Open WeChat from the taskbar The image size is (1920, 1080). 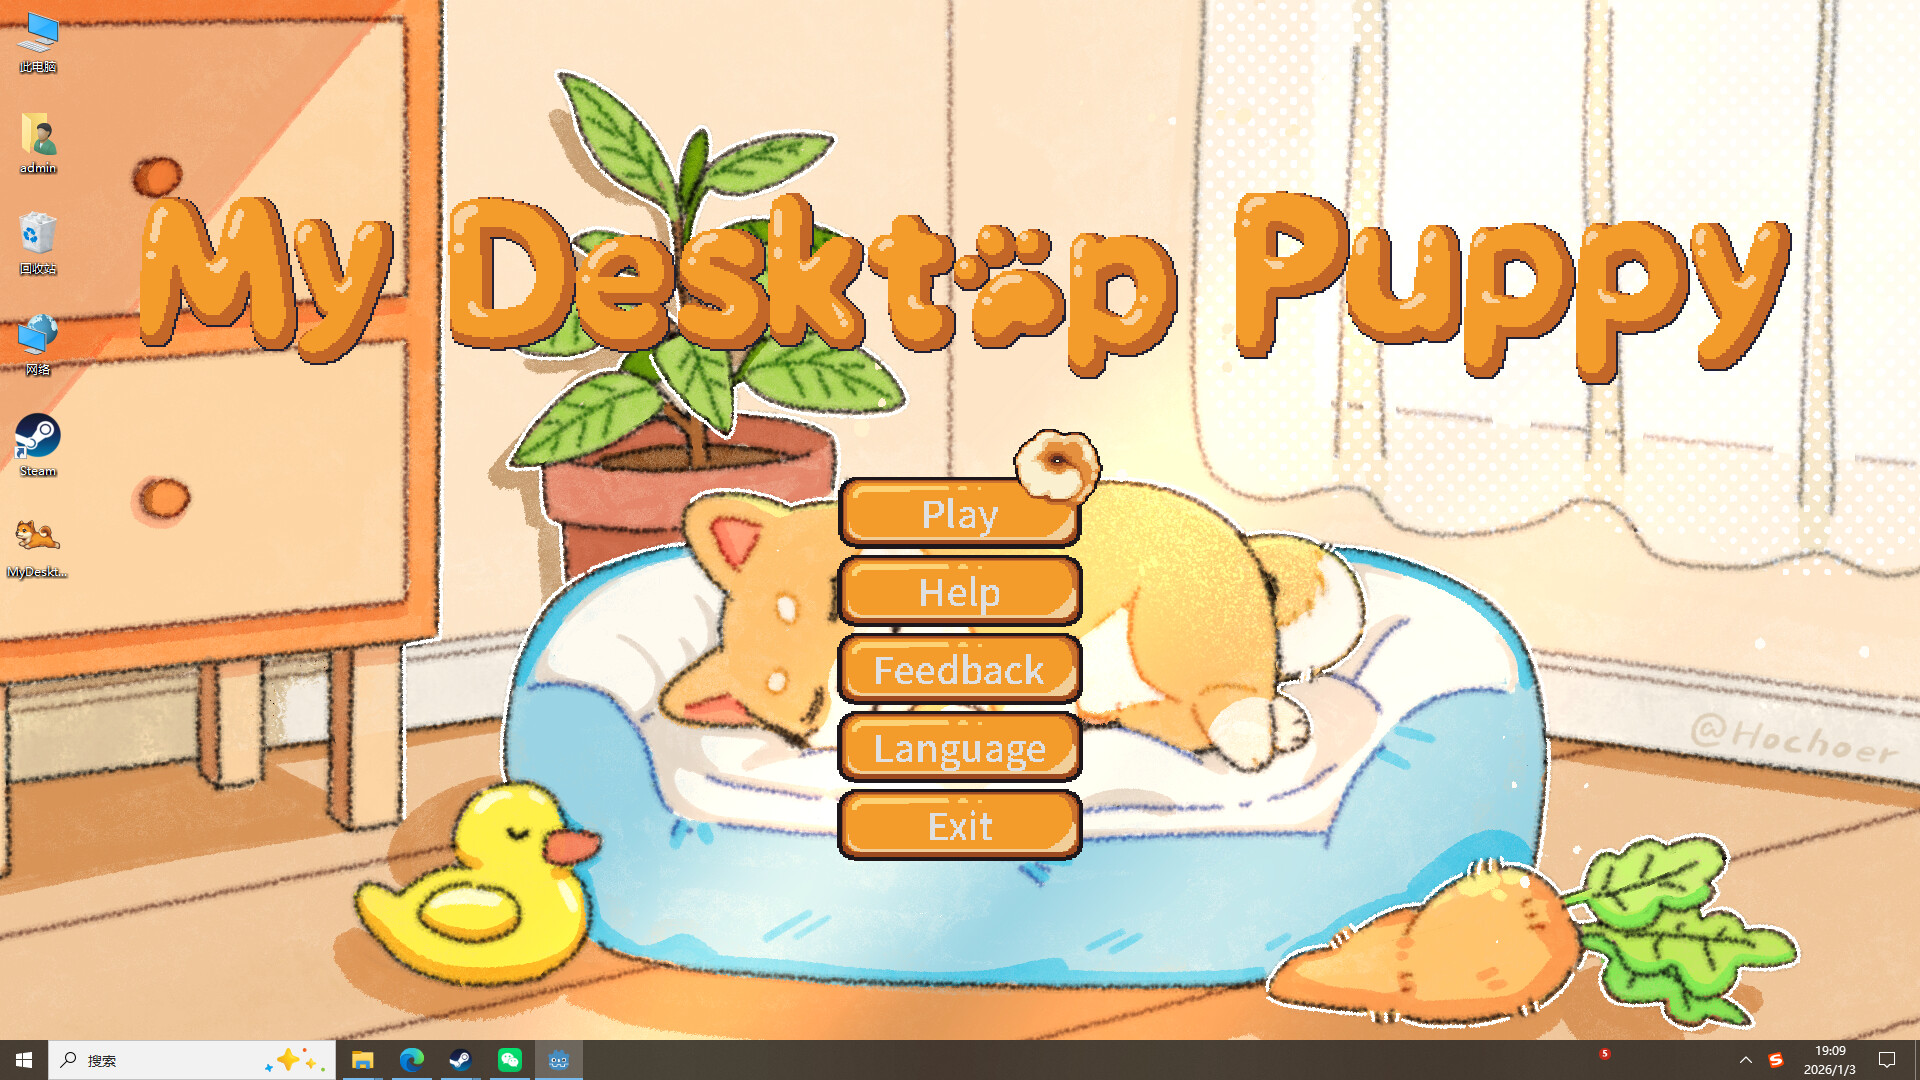click(510, 1059)
